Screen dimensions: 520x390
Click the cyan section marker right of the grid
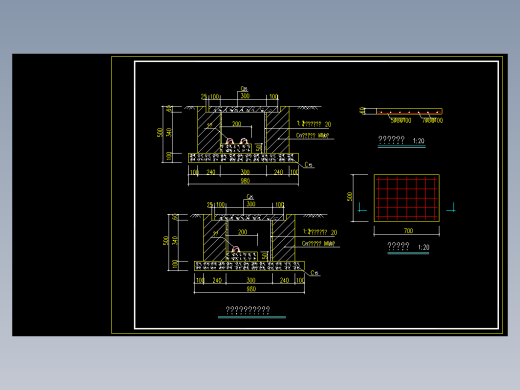pyautogui.click(x=451, y=207)
